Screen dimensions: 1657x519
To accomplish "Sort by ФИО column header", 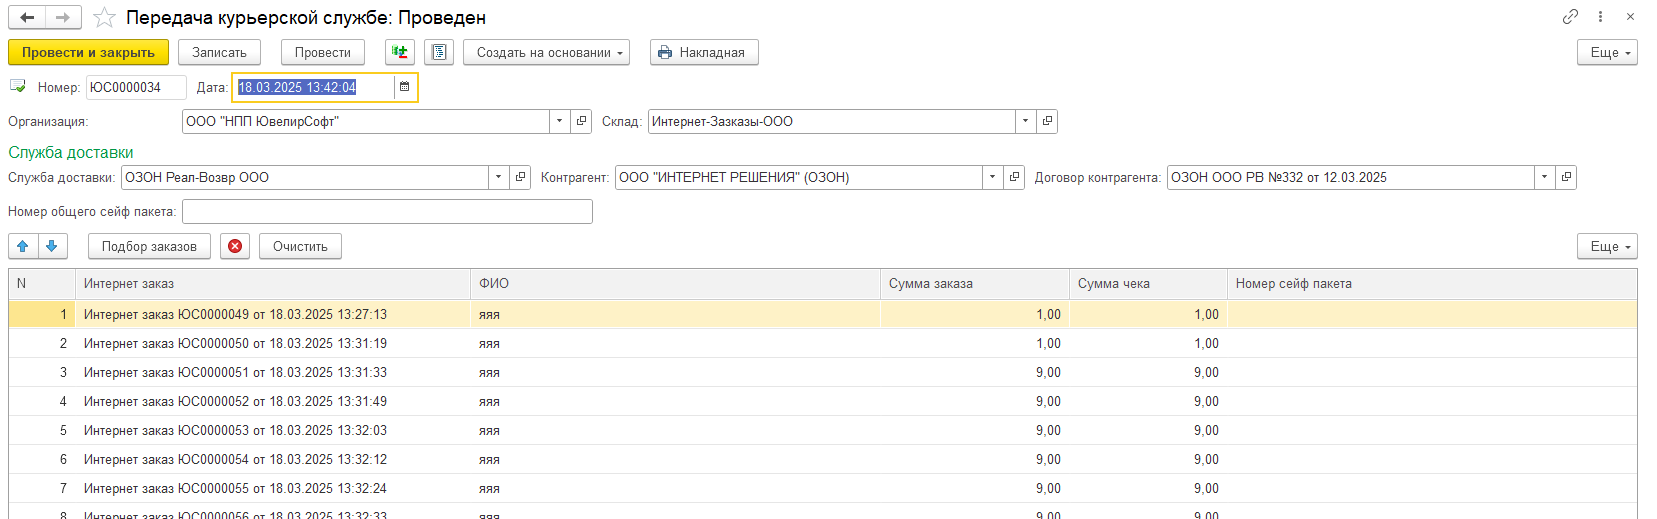I will point(675,283).
